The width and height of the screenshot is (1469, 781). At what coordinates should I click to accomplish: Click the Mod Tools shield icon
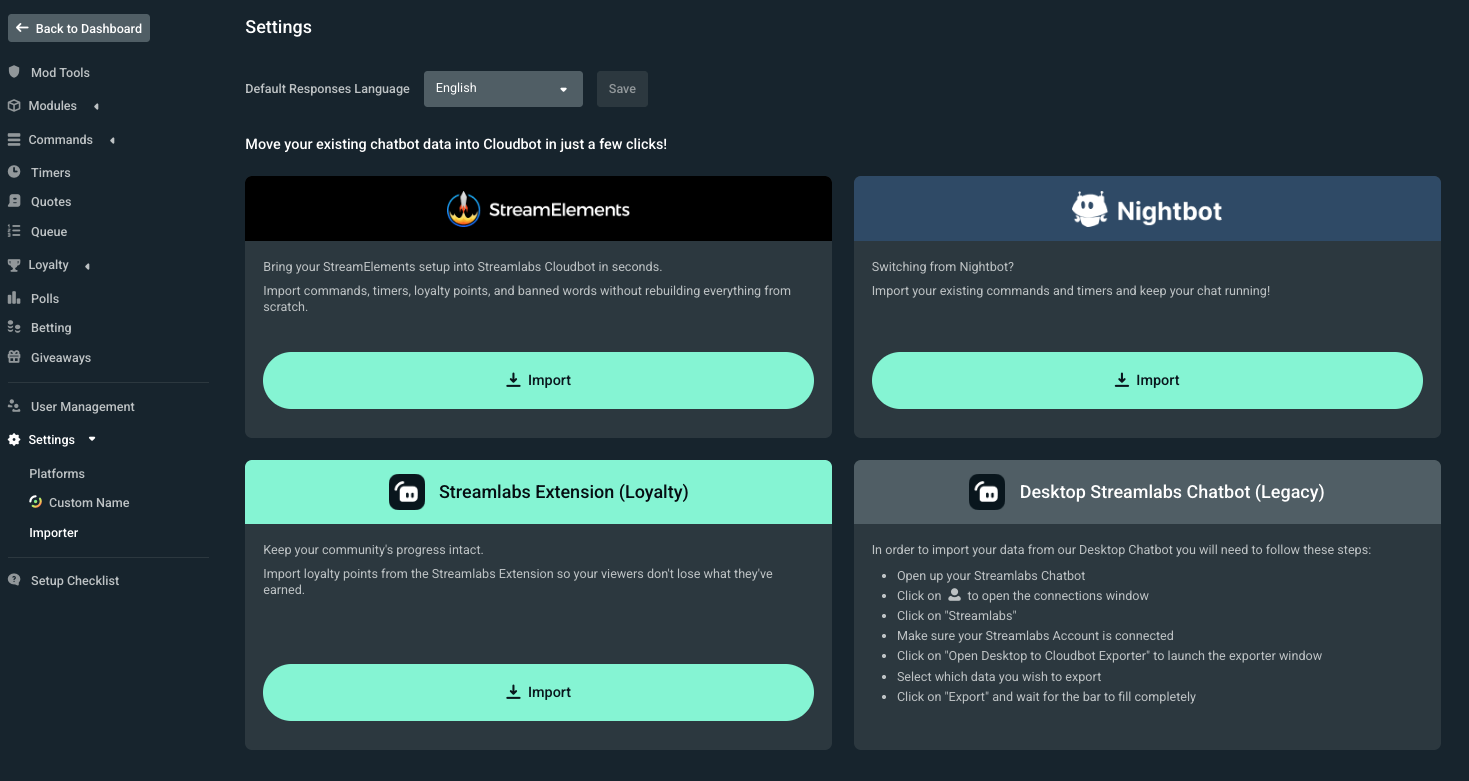[x=14, y=72]
